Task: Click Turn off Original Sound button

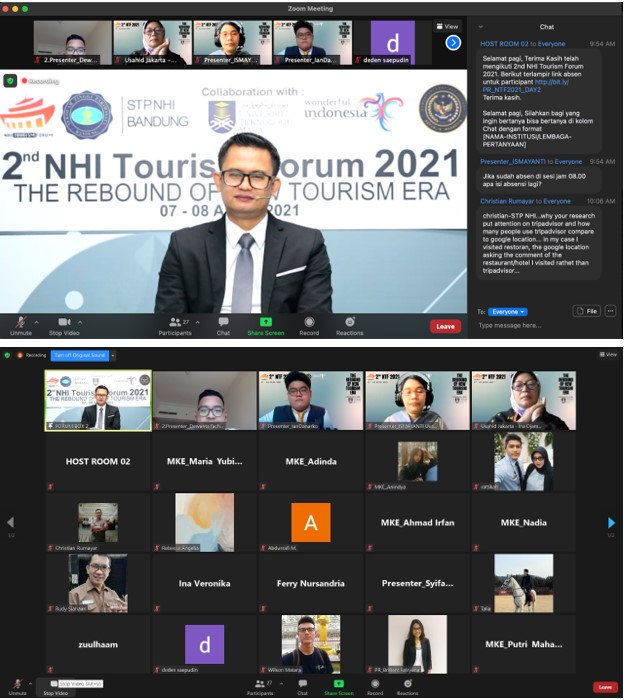Action: pos(79,355)
